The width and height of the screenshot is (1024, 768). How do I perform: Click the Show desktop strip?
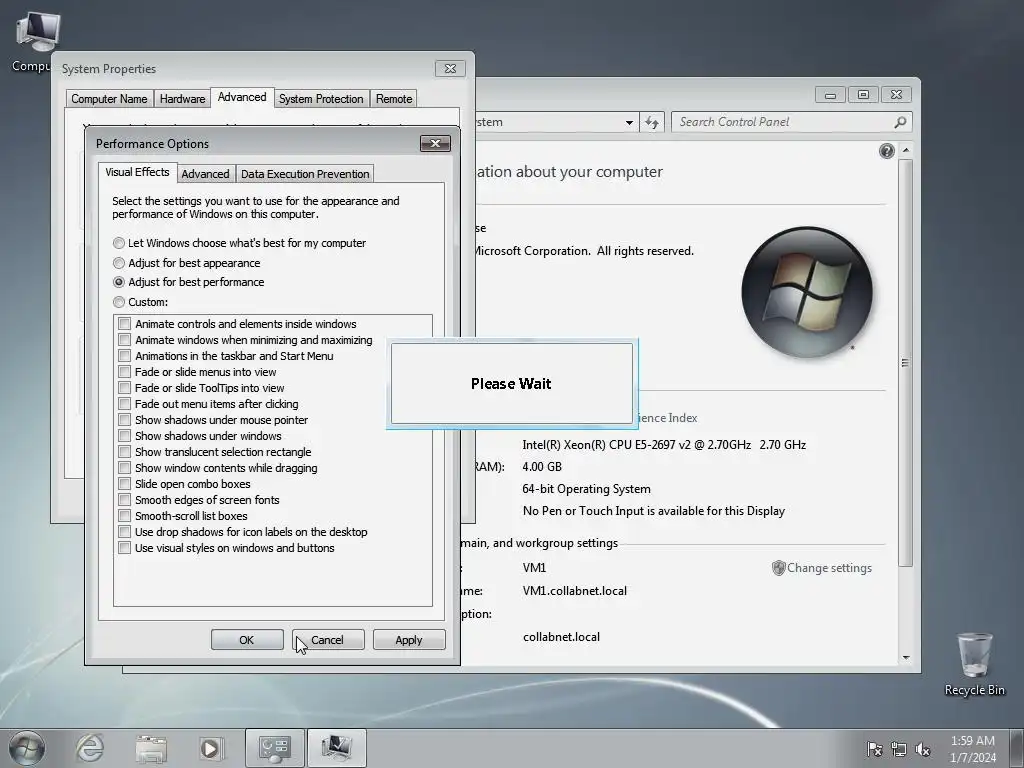click(1017, 748)
